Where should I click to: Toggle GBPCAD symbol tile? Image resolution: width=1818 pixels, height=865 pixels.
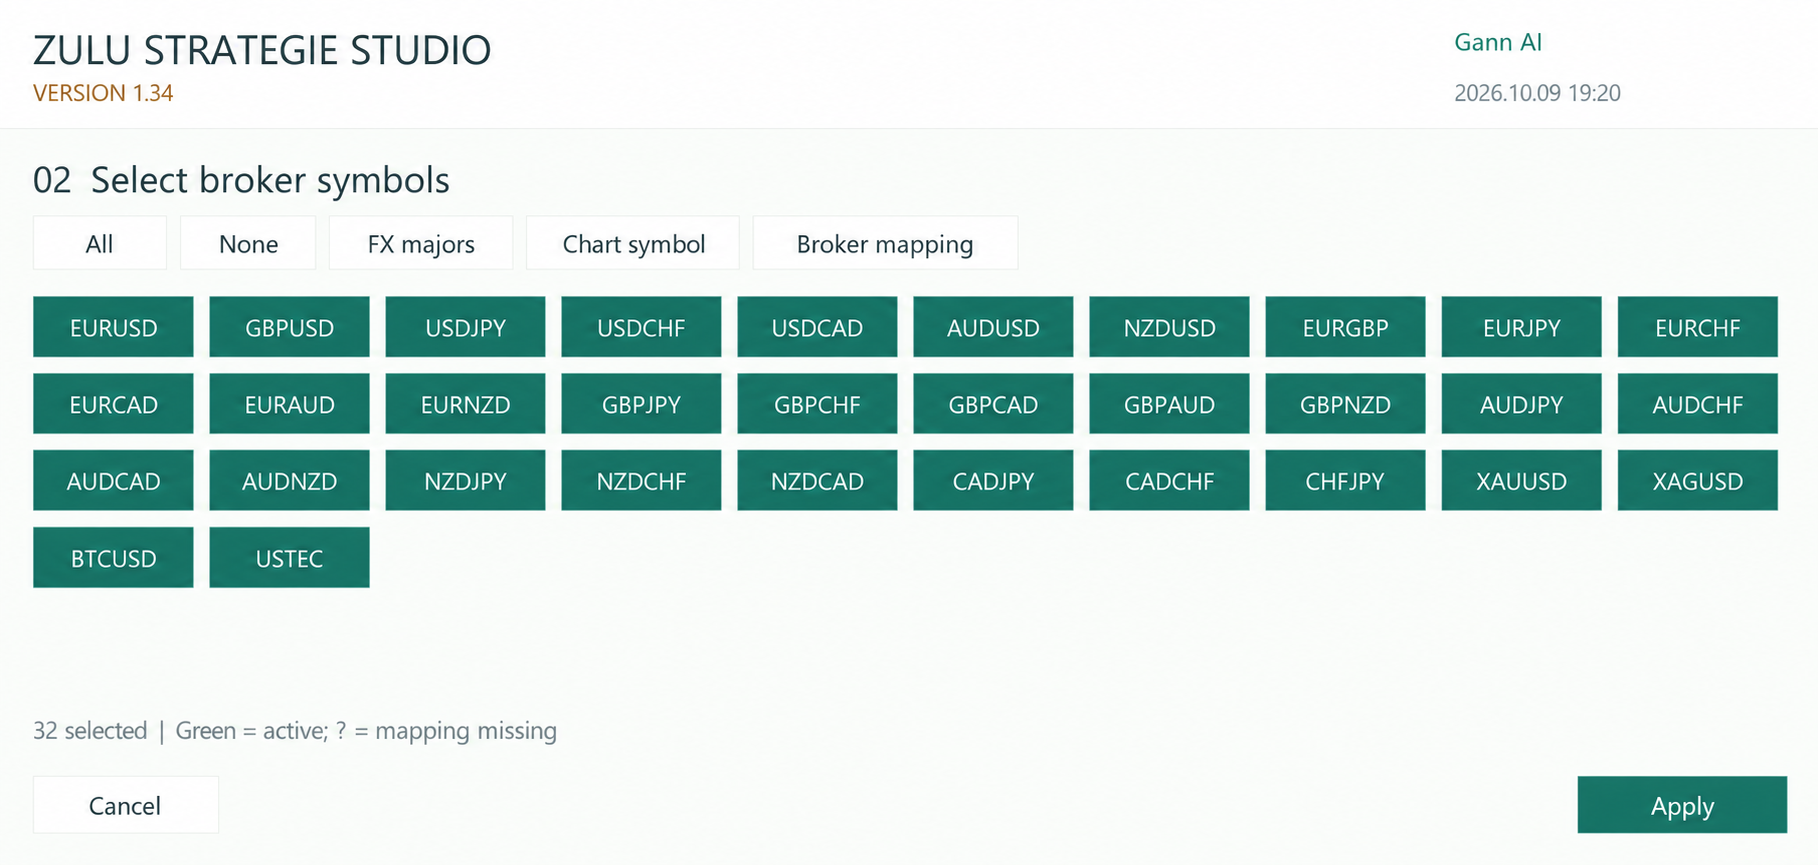[993, 404]
